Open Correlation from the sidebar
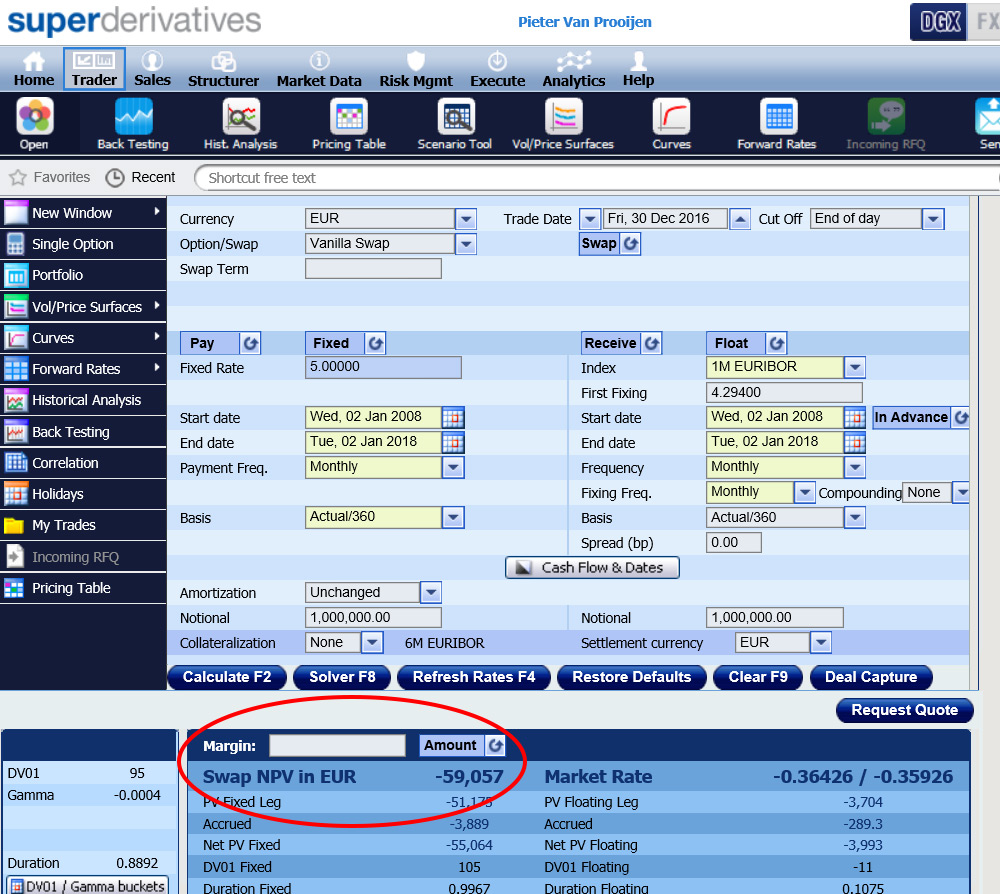Image resolution: width=1000 pixels, height=894 pixels. [83, 463]
